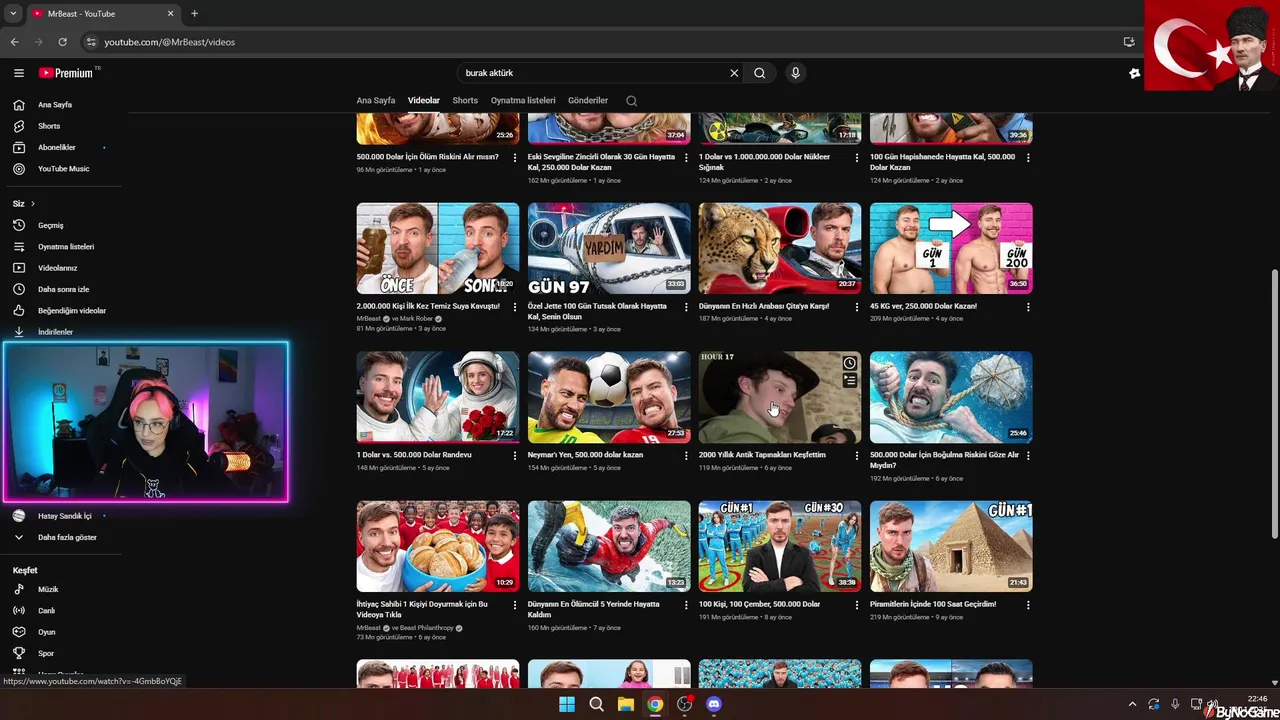The image size is (1280, 720).
Task: Open options menu for 1 Dolar vs. 500.000 Dolar Randevu
Action: point(515,455)
